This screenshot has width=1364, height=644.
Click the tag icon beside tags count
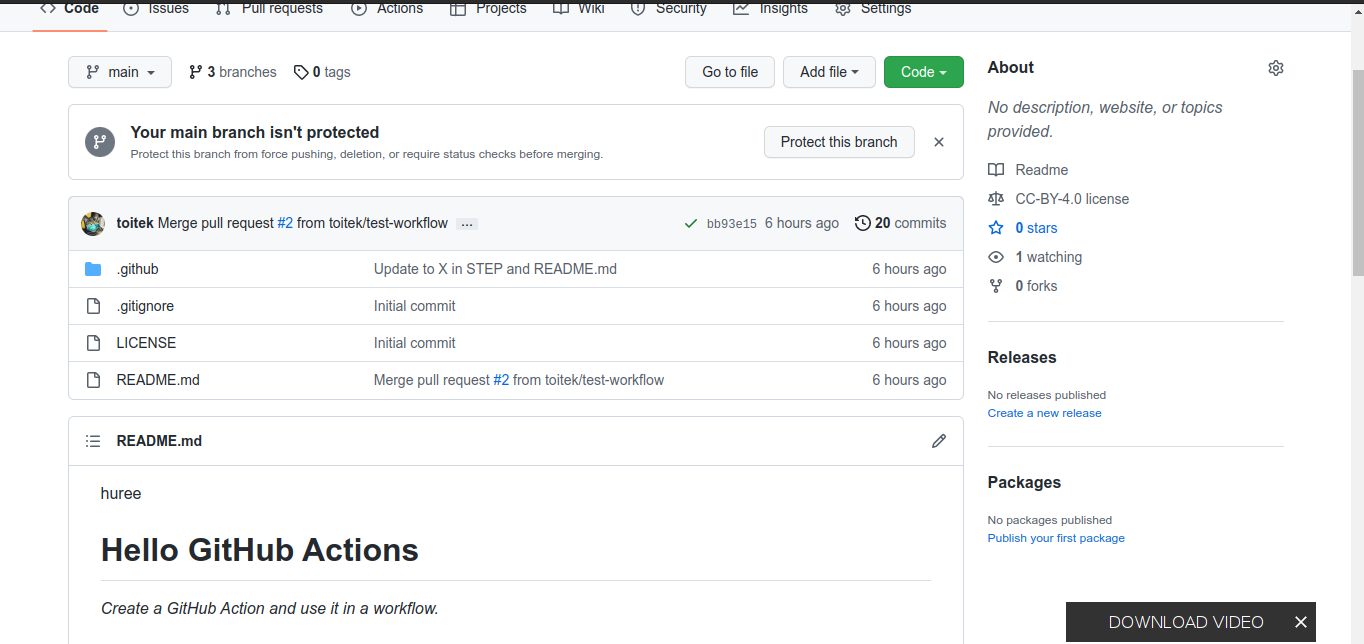pyautogui.click(x=301, y=72)
